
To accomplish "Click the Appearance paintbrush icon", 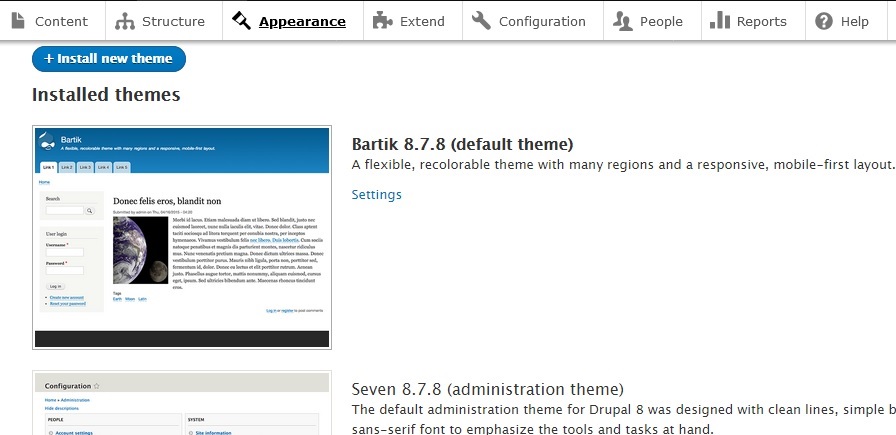I will click(x=241, y=21).
